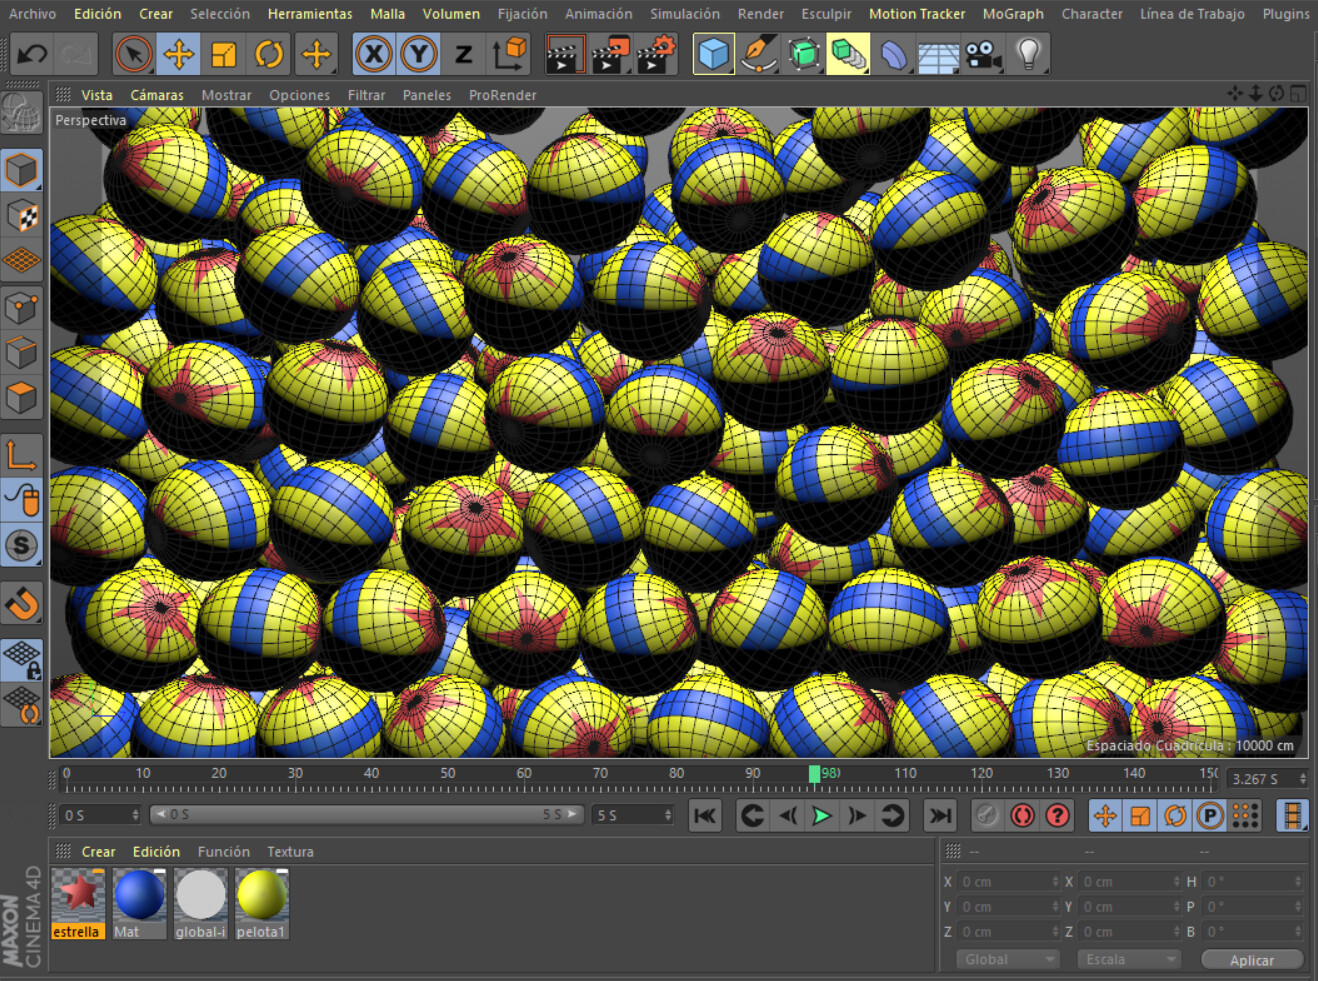The height and width of the screenshot is (981, 1318).
Task: Open the primitive objects dropdown
Action: click(x=714, y=53)
